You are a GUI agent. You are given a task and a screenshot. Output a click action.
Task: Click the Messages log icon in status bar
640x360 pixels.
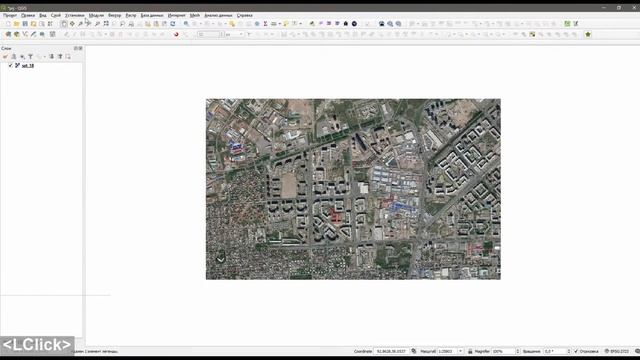coord(637,351)
